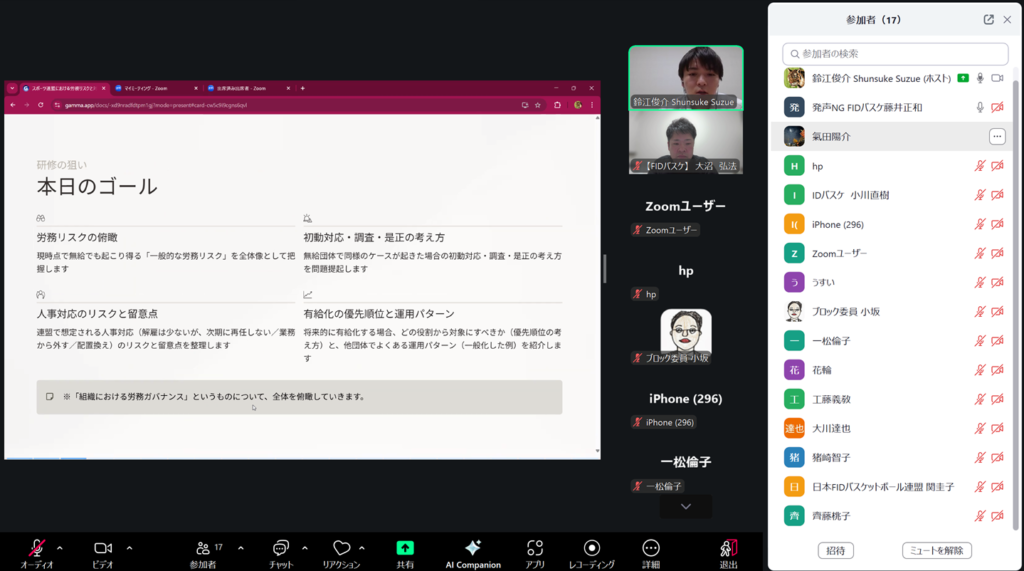Open options for 氣田陽介 participant
This screenshot has height=571, width=1024.
point(997,136)
